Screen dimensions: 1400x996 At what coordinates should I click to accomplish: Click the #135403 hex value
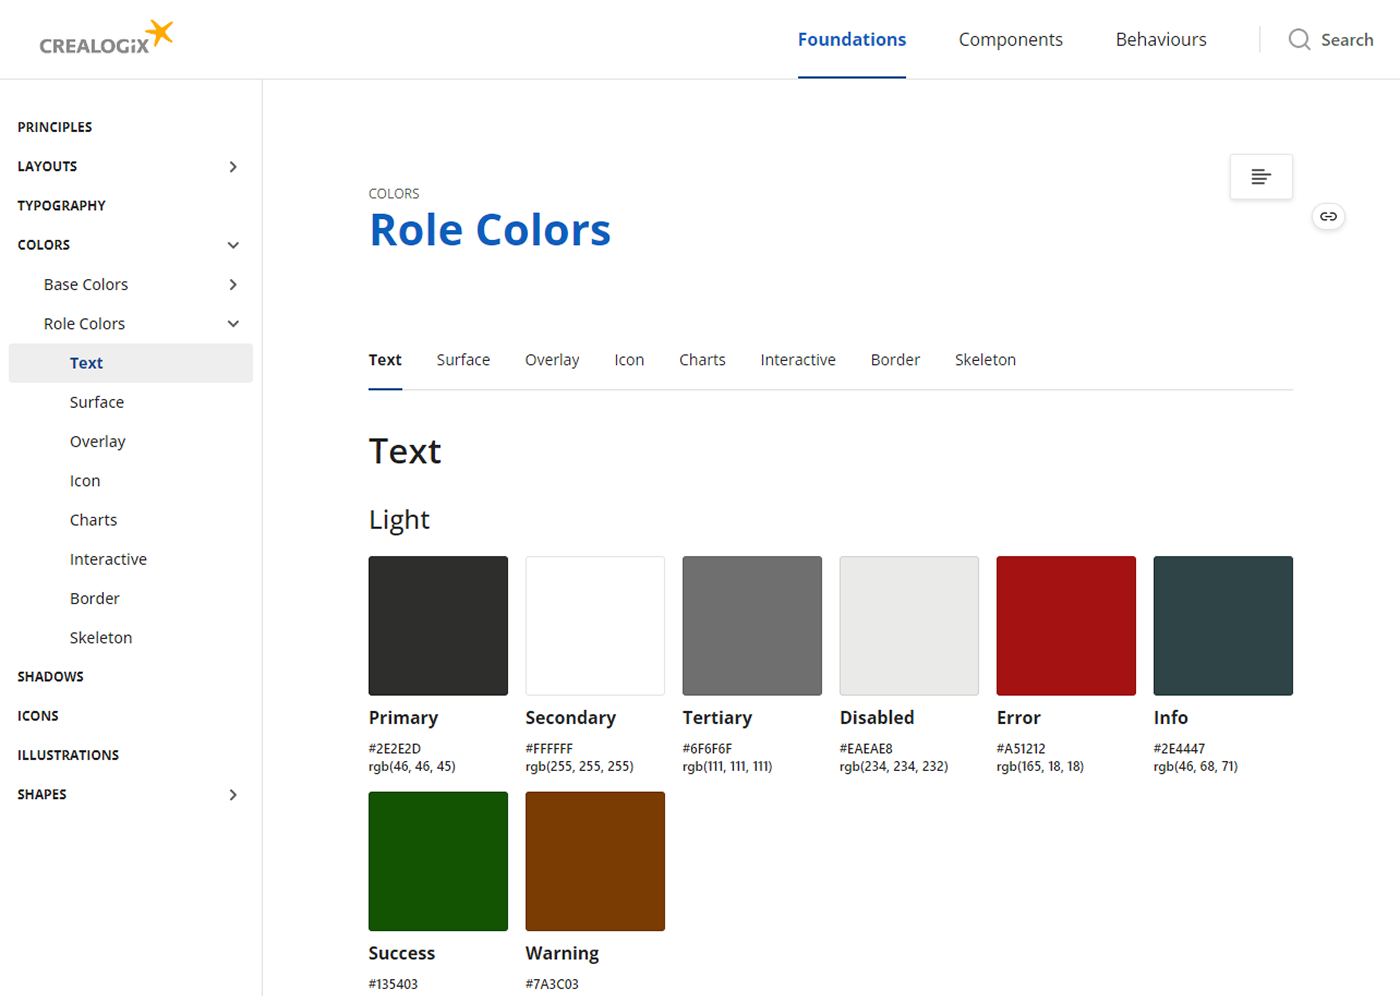pyautogui.click(x=393, y=985)
